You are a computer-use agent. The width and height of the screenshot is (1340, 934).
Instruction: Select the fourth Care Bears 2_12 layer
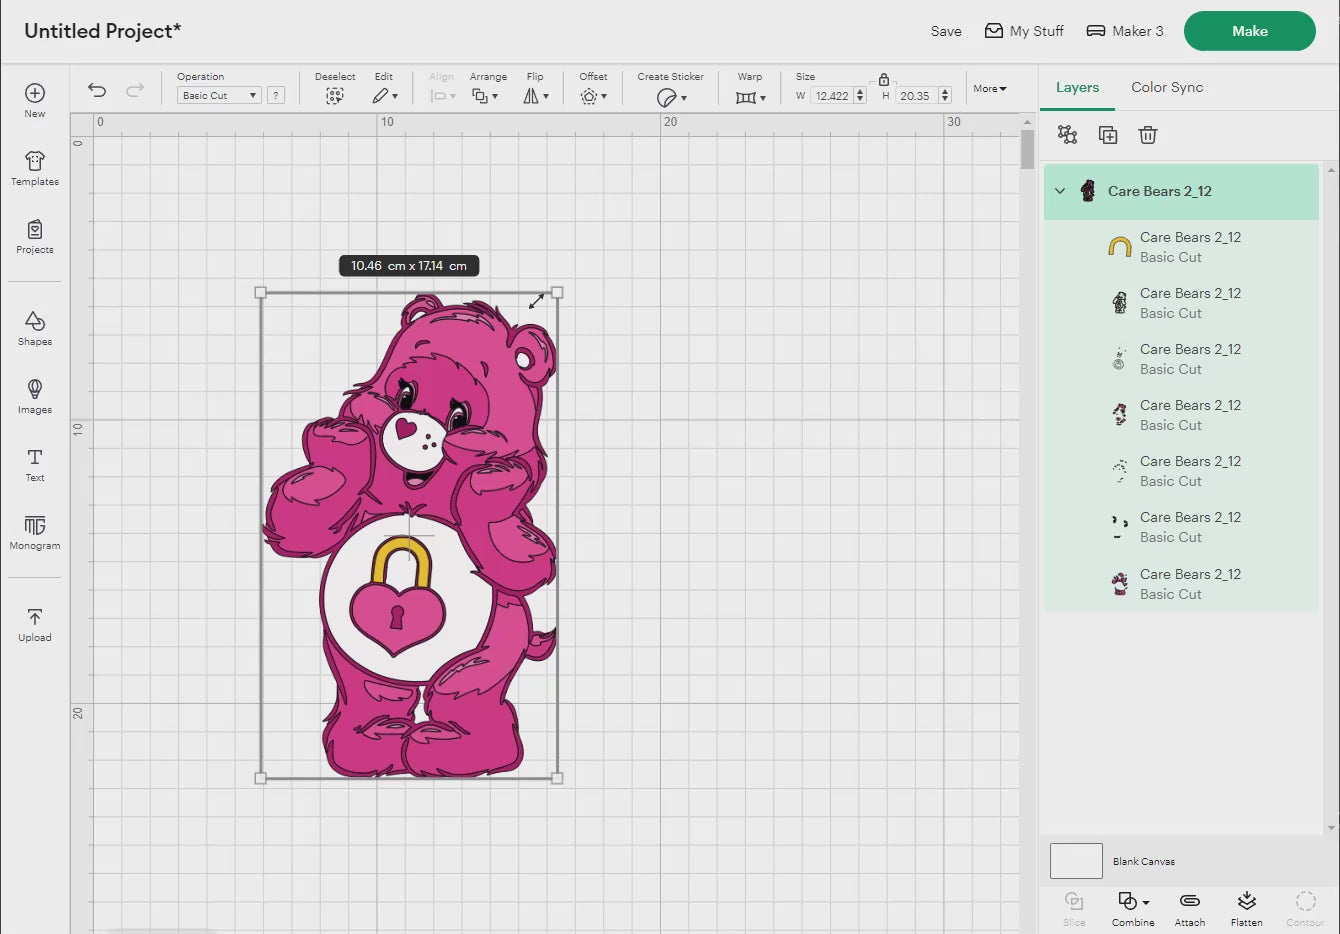1181,415
